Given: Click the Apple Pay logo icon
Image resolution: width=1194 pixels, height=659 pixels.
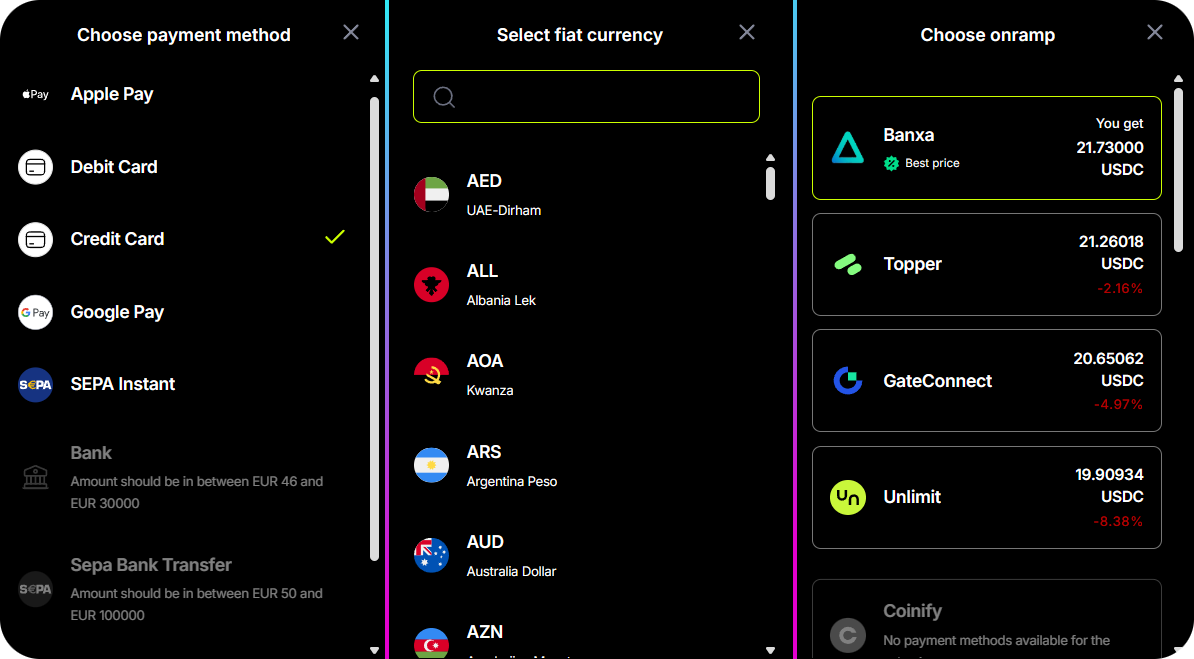Looking at the screenshot, I should coord(35,95).
